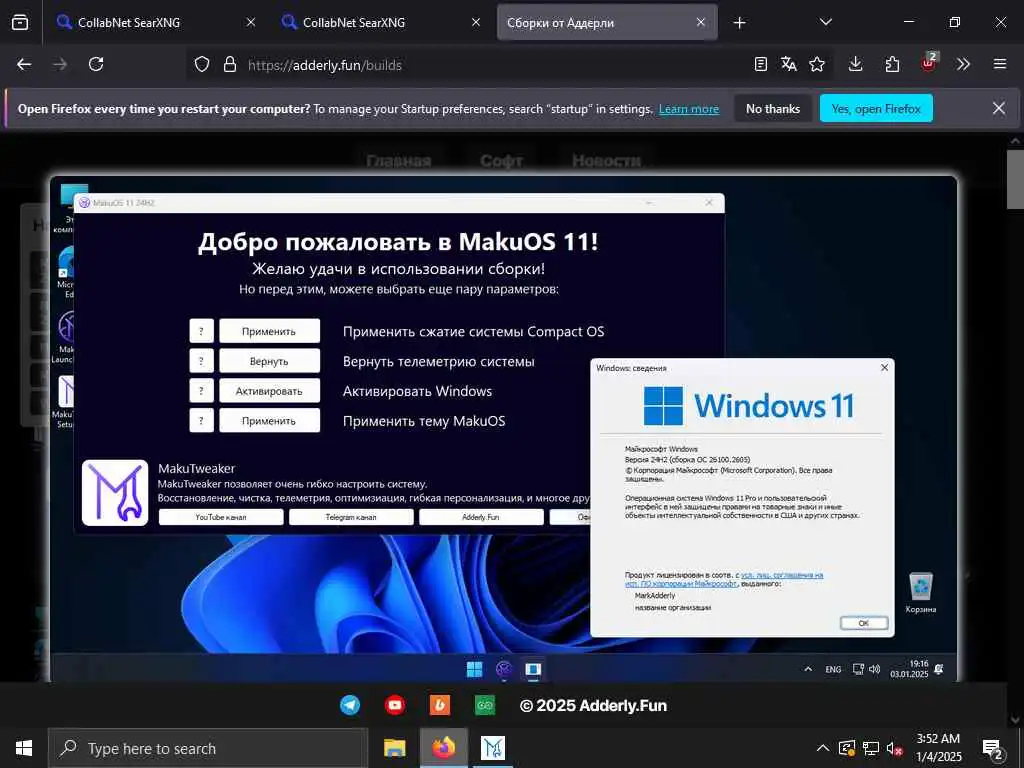Open the Новости page menu item
Screen dimensions: 1024x768
[x=606, y=161]
